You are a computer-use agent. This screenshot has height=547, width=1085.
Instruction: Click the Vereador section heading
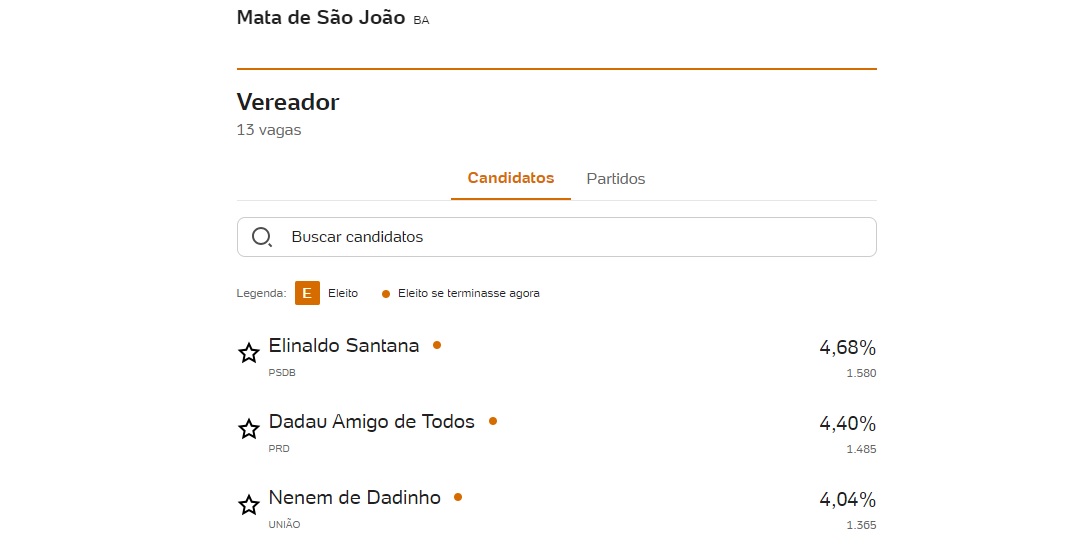288,102
